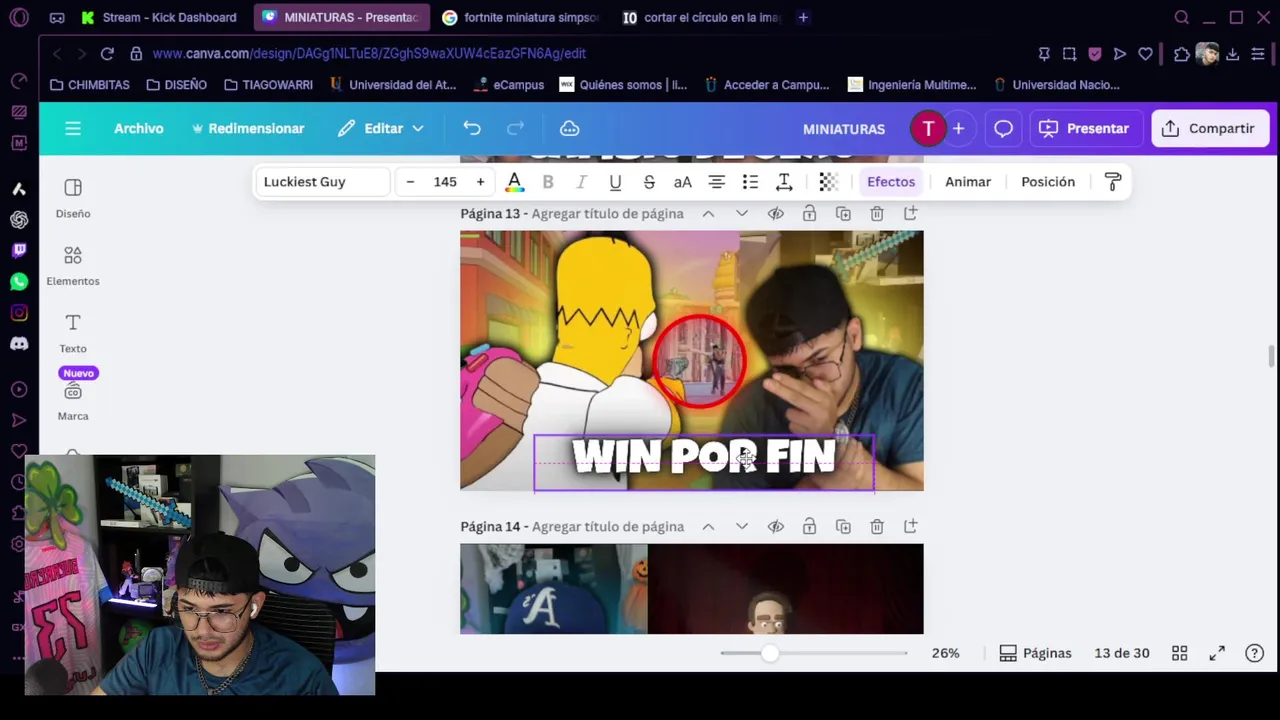Click the Páginas button
The height and width of the screenshot is (720, 1280).
tap(1035, 653)
